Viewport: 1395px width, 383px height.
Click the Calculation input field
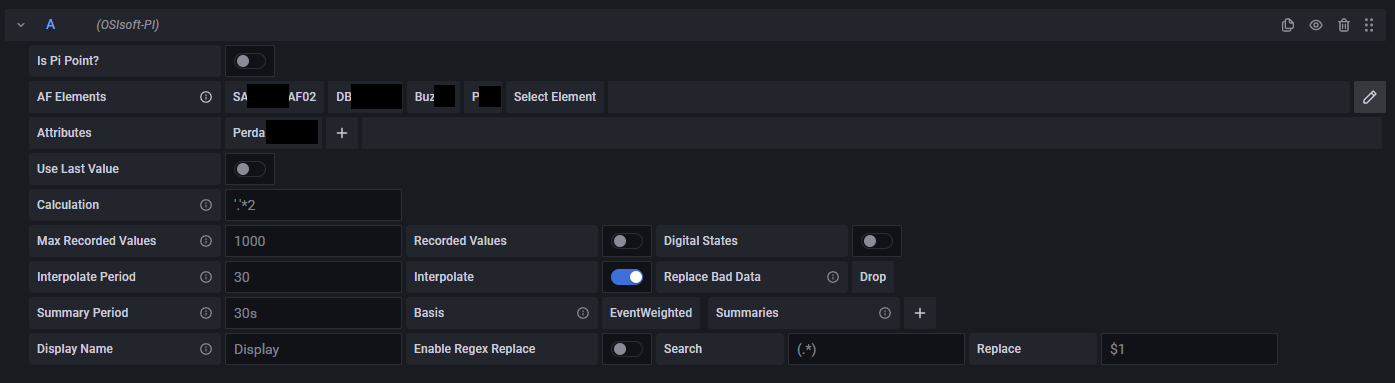(313, 205)
